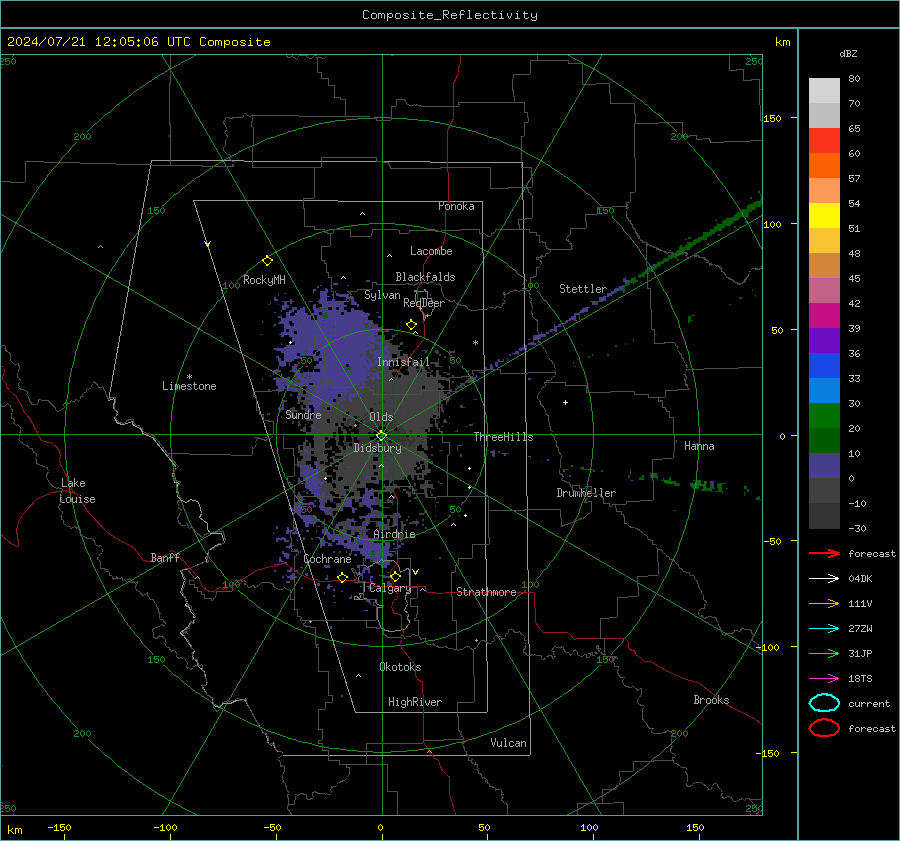The width and height of the screenshot is (900, 841).
Task: Click the yellow radar-site diamond at Didsbury
Action: point(382,435)
